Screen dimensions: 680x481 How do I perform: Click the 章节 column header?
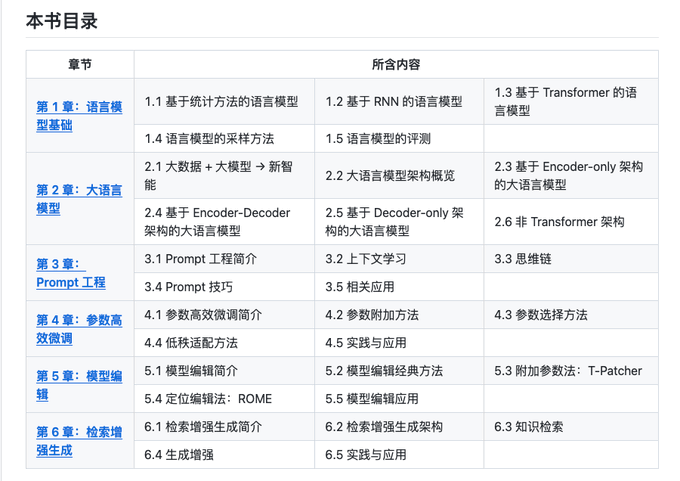click(x=80, y=65)
